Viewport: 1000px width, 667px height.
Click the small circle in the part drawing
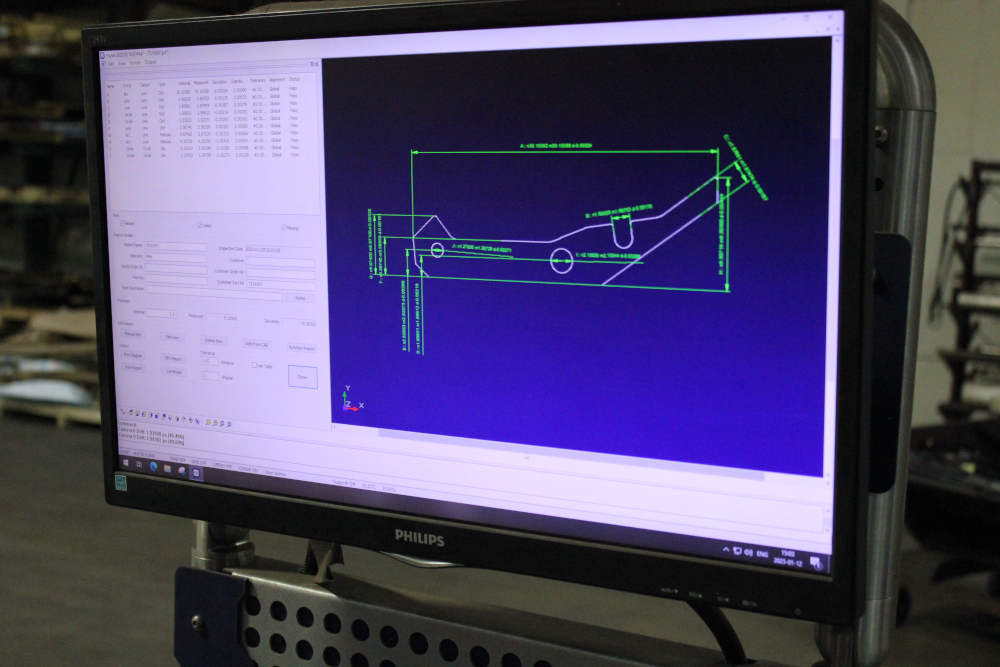click(x=437, y=249)
